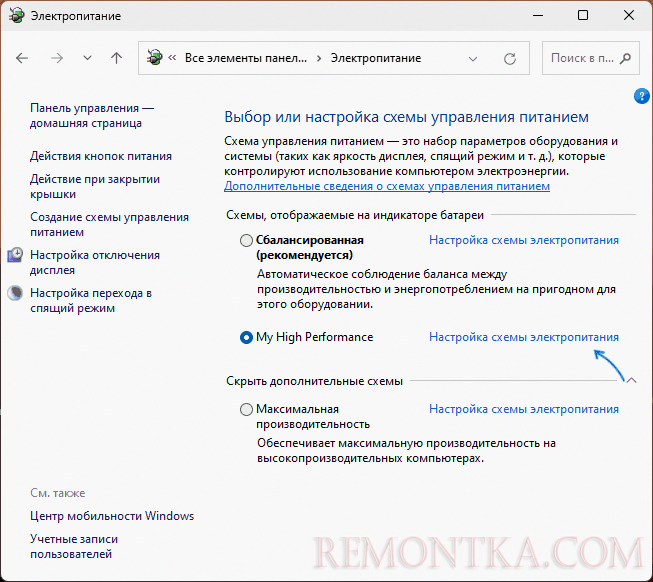Open Настройка перехода в спящий режим
Image resolution: width=653 pixels, height=582 pixels.
(91, 301)
